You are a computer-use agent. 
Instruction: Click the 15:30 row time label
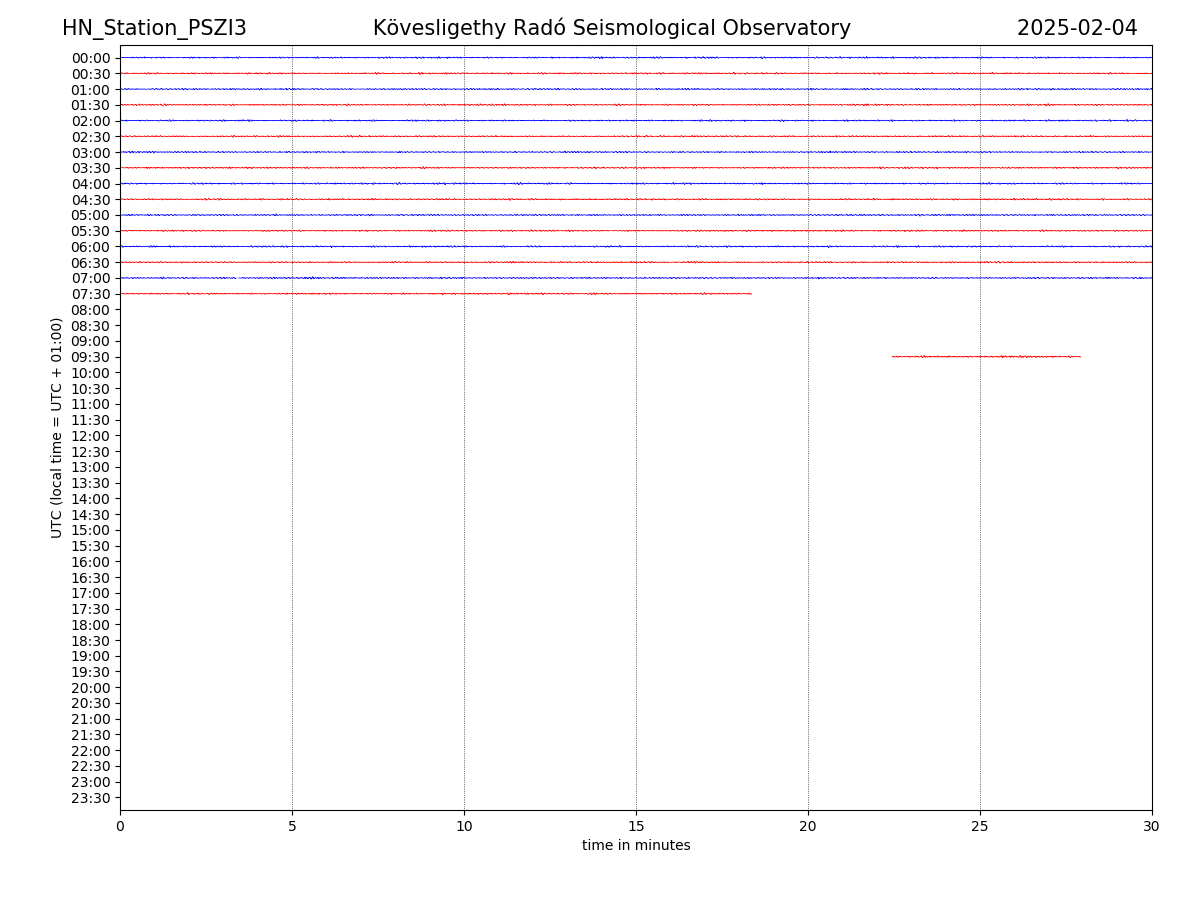click(91, 546)
